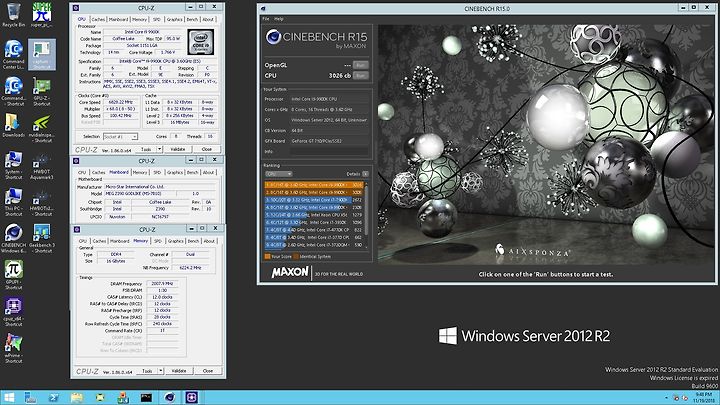This screenshot has height=405, width=720.
Task: Open the CINEBENCH Windows desktop shortcut
Action: click(13, 238)
